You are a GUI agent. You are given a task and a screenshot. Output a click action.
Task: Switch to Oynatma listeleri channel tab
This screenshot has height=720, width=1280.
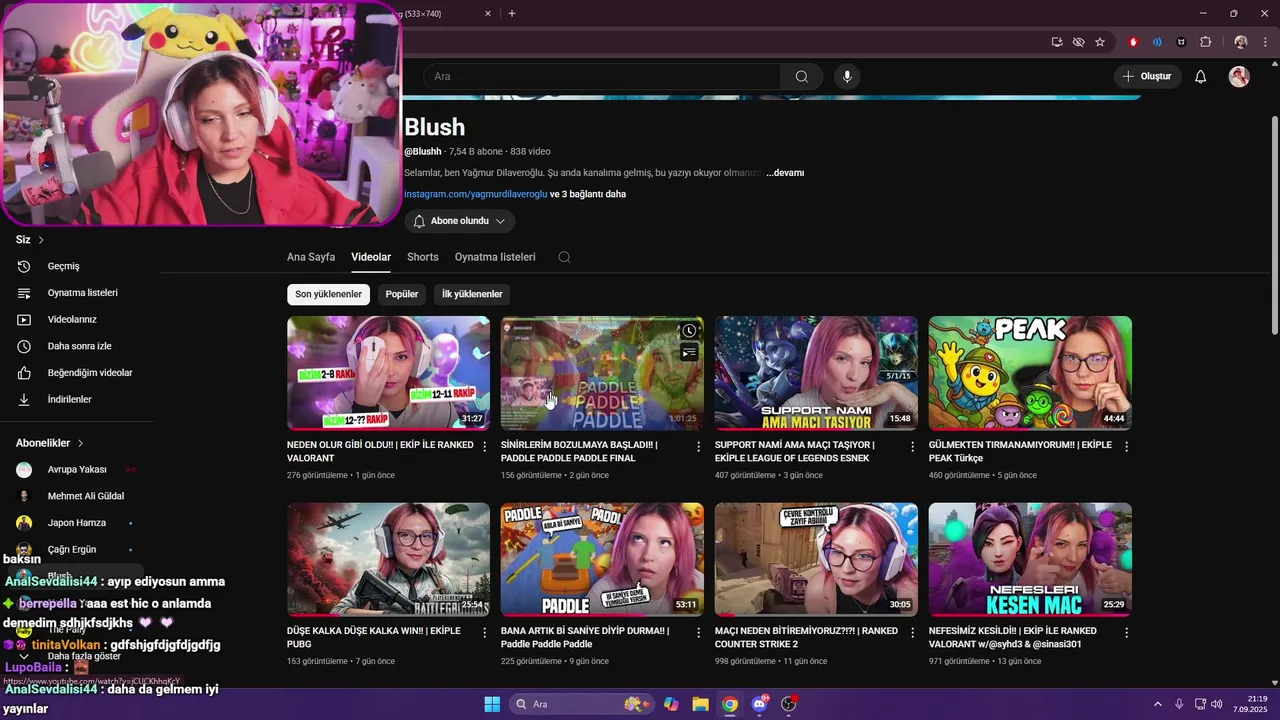point(495,257)
